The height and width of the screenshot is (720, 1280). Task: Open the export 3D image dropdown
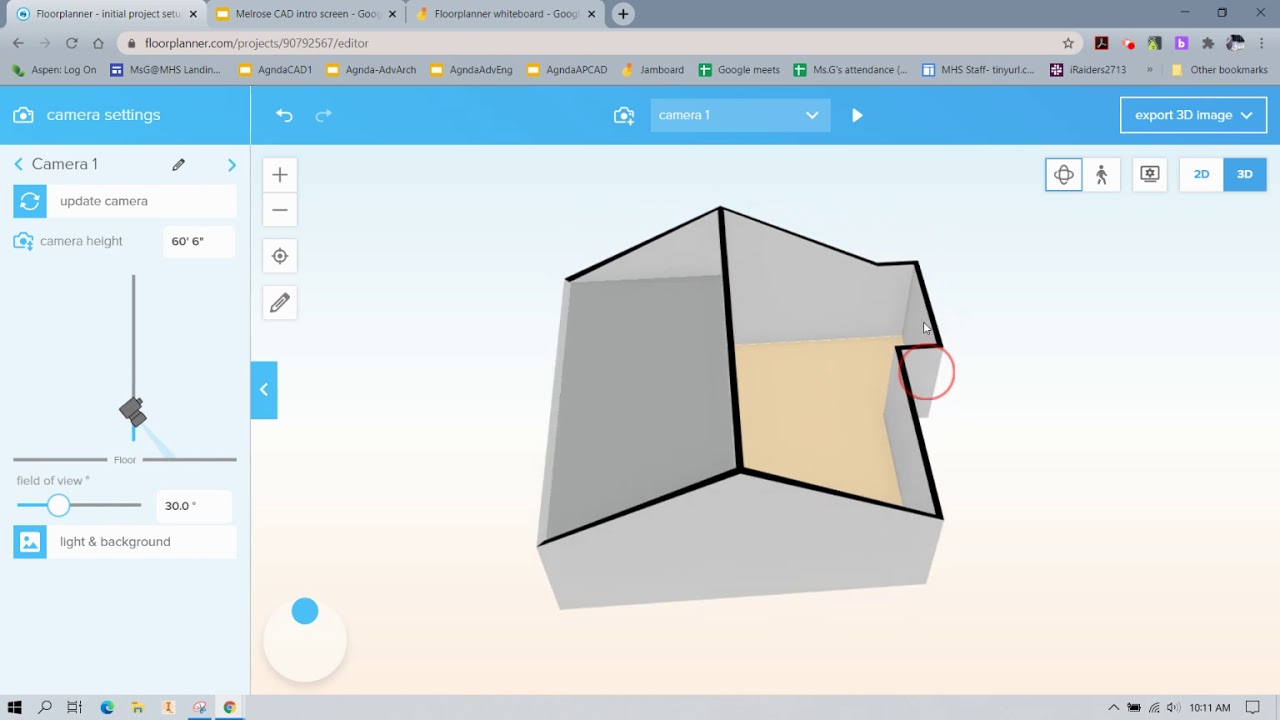click(1193, 115)
